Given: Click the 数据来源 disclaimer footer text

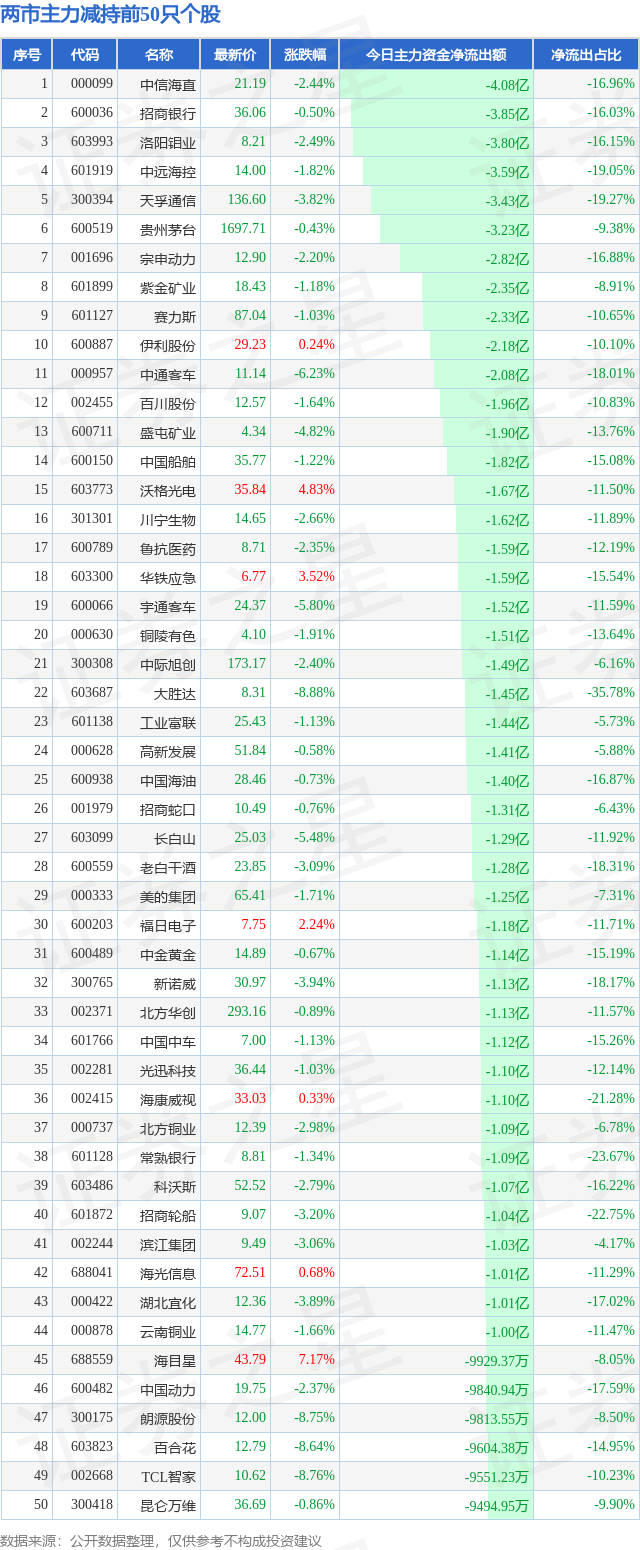Looking at the screenshot, I should coord(161,1541).
